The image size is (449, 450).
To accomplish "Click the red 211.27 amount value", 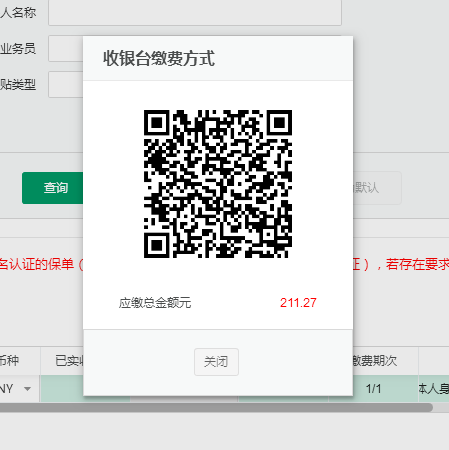I will tap(298, 303).
